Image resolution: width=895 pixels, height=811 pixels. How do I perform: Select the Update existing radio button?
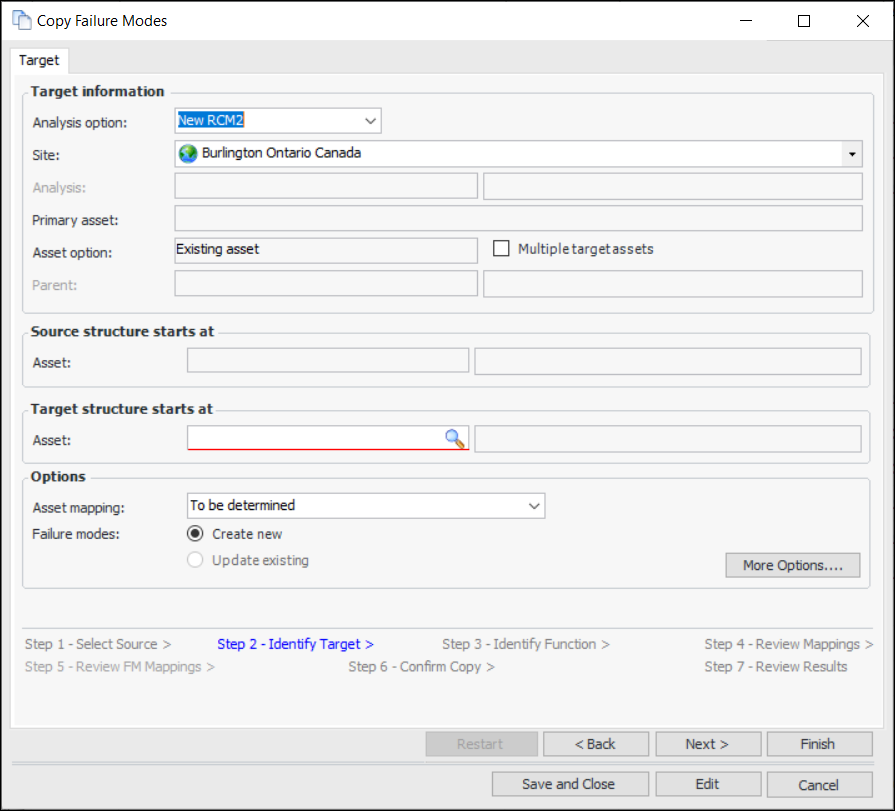point(196,561)
